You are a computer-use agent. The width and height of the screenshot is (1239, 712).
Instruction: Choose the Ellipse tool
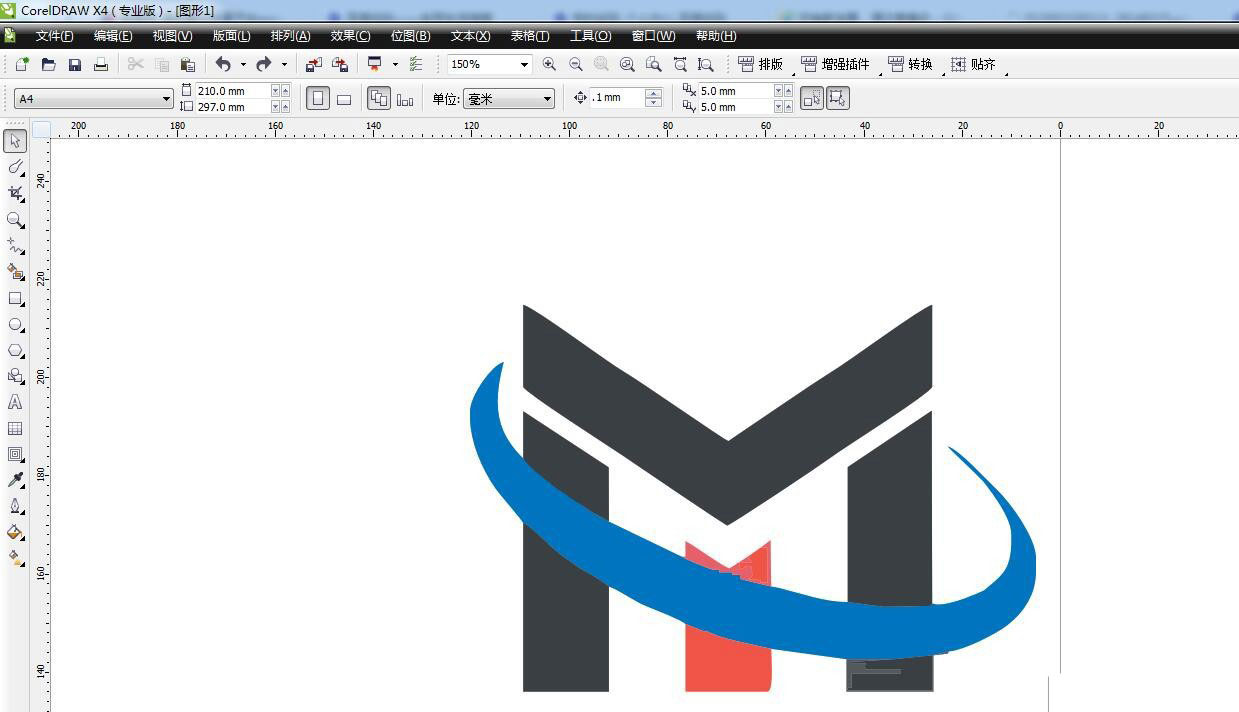tap(15, 325)
